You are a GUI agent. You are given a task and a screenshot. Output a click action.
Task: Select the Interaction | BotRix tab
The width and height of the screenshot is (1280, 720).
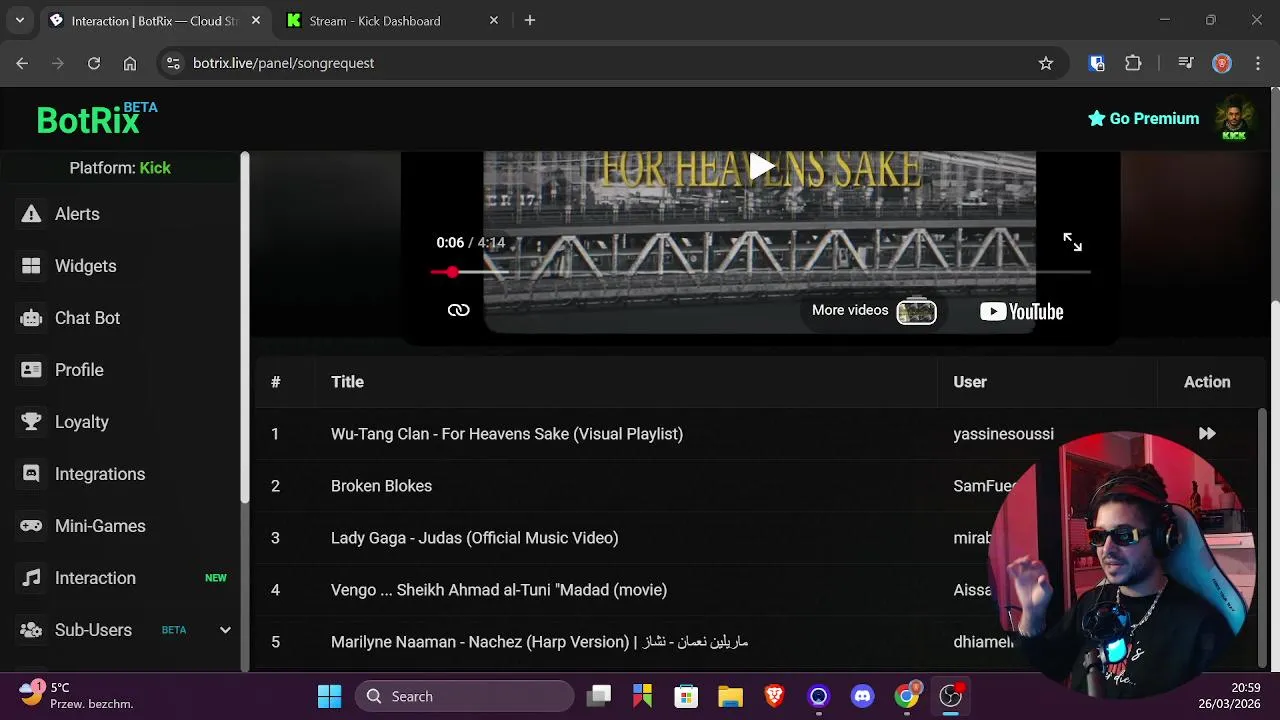[x=155, y=20]
